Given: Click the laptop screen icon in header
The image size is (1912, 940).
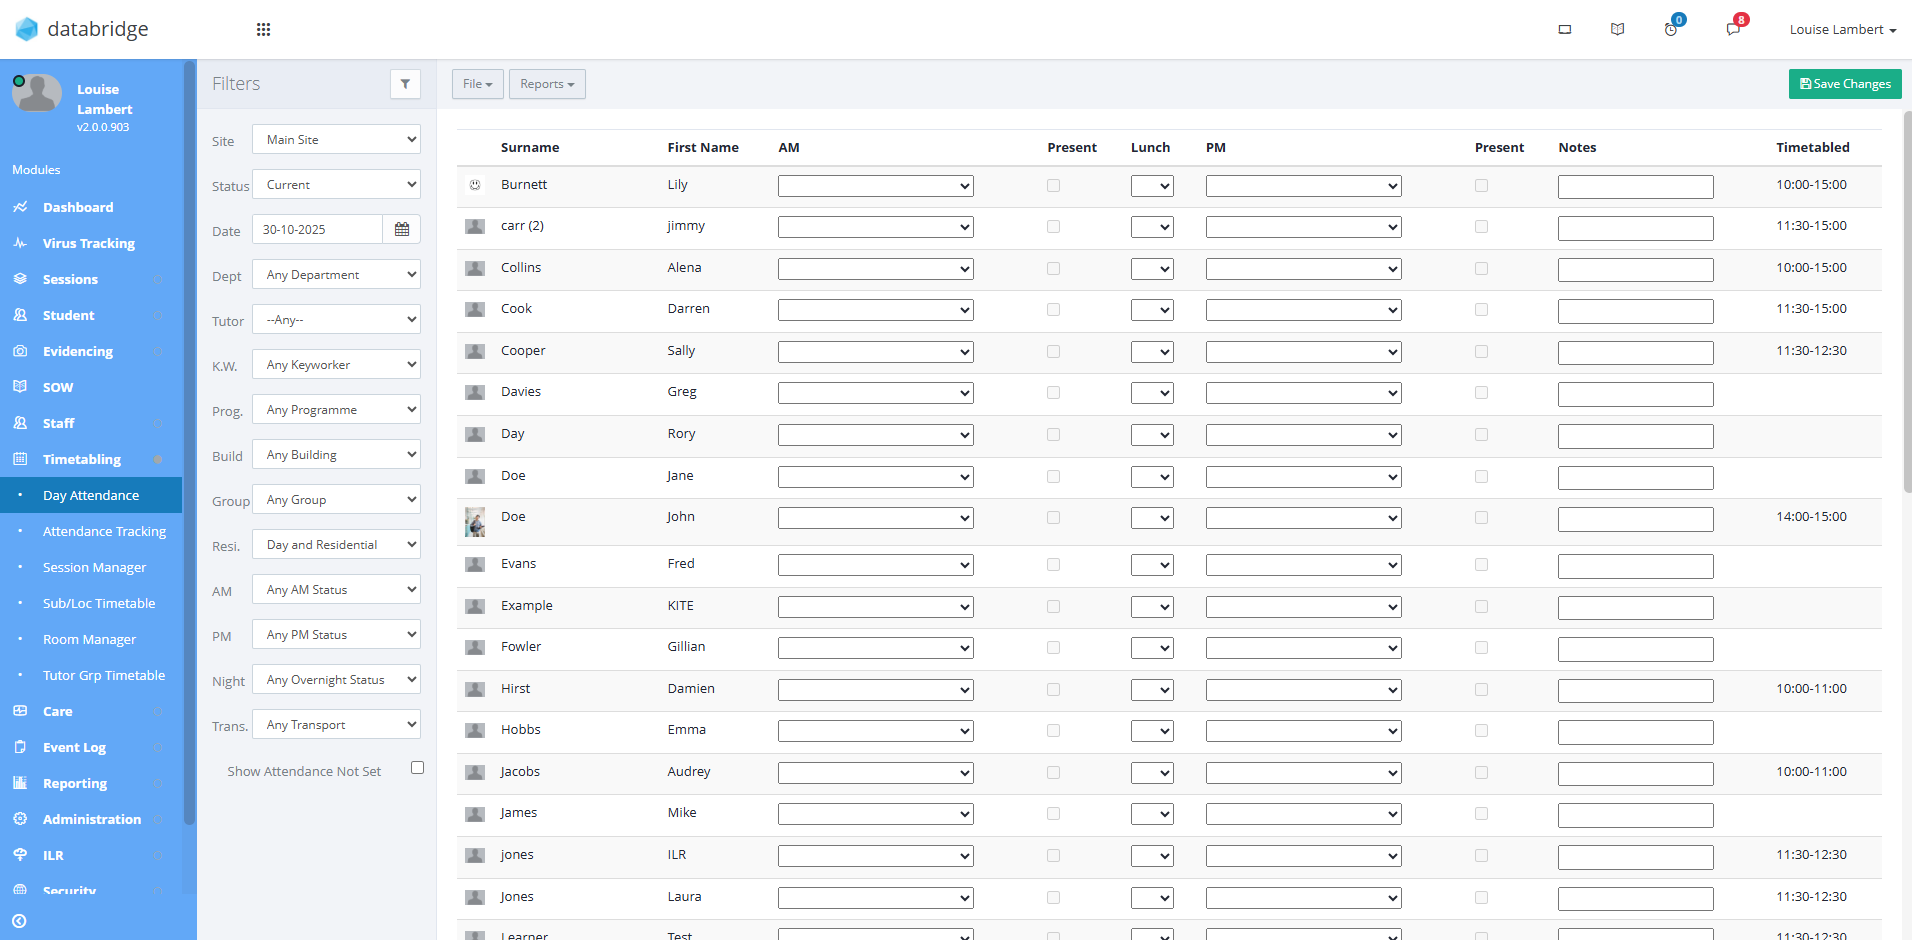Looking at the screenshot, I should click(x=1565, y=30).
